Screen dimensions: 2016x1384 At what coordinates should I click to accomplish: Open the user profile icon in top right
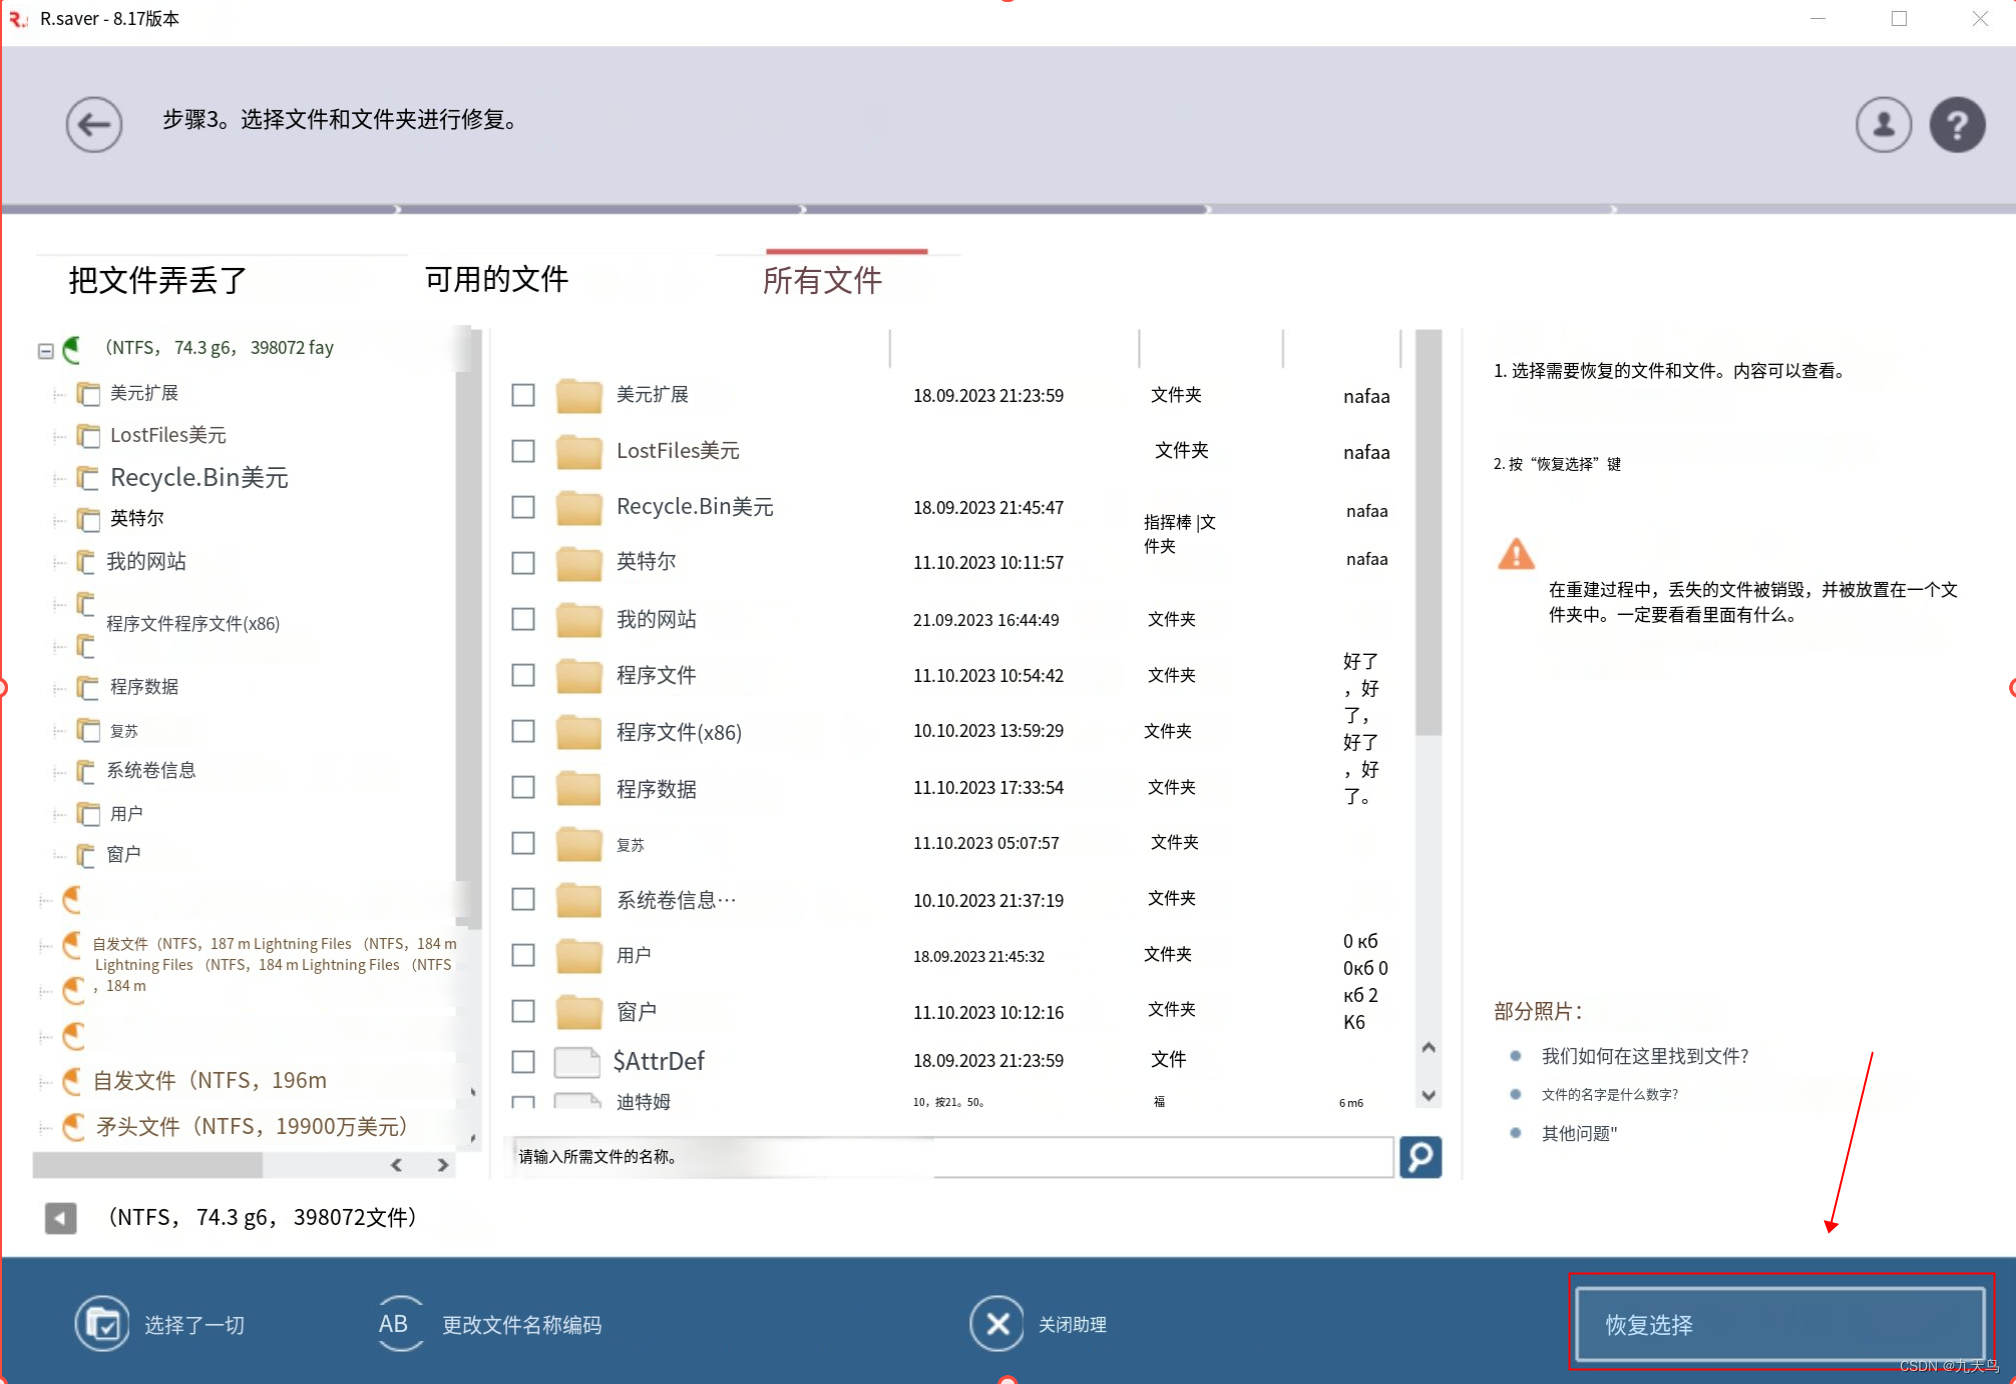pyautogui.click(x=1883, y=124)
